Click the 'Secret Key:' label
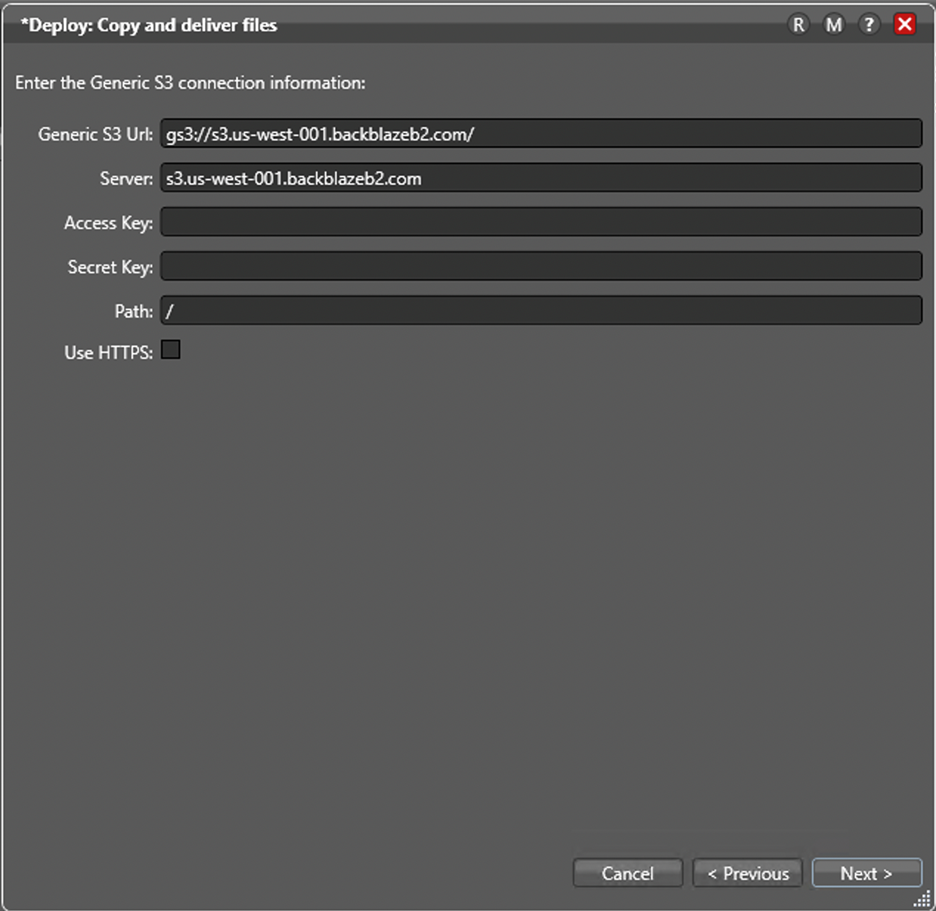The width and height of the screenshot is (936, 911). coord(110,267)
